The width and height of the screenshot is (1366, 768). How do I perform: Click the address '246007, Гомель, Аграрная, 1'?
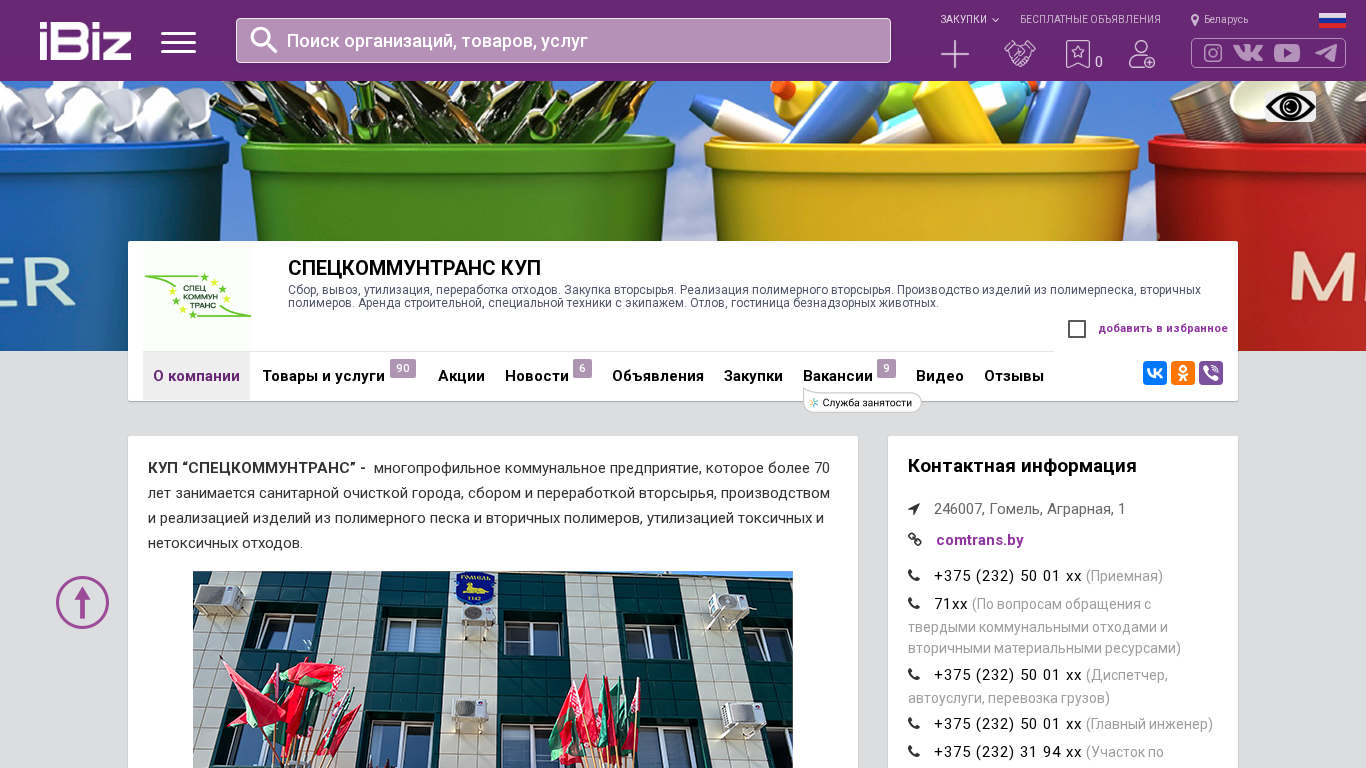pos(1030,509)
